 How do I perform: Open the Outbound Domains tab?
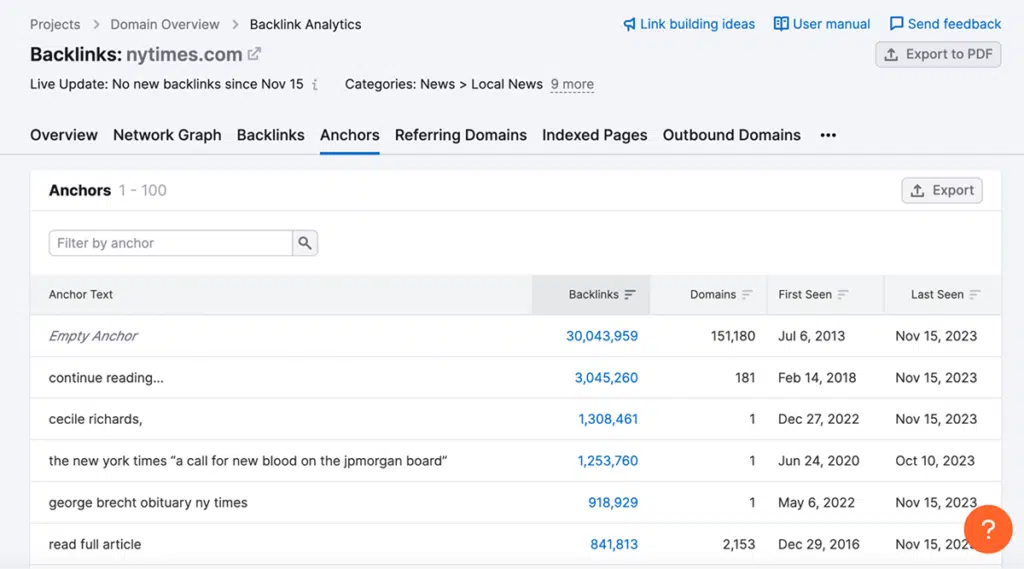tap(731, 135)
